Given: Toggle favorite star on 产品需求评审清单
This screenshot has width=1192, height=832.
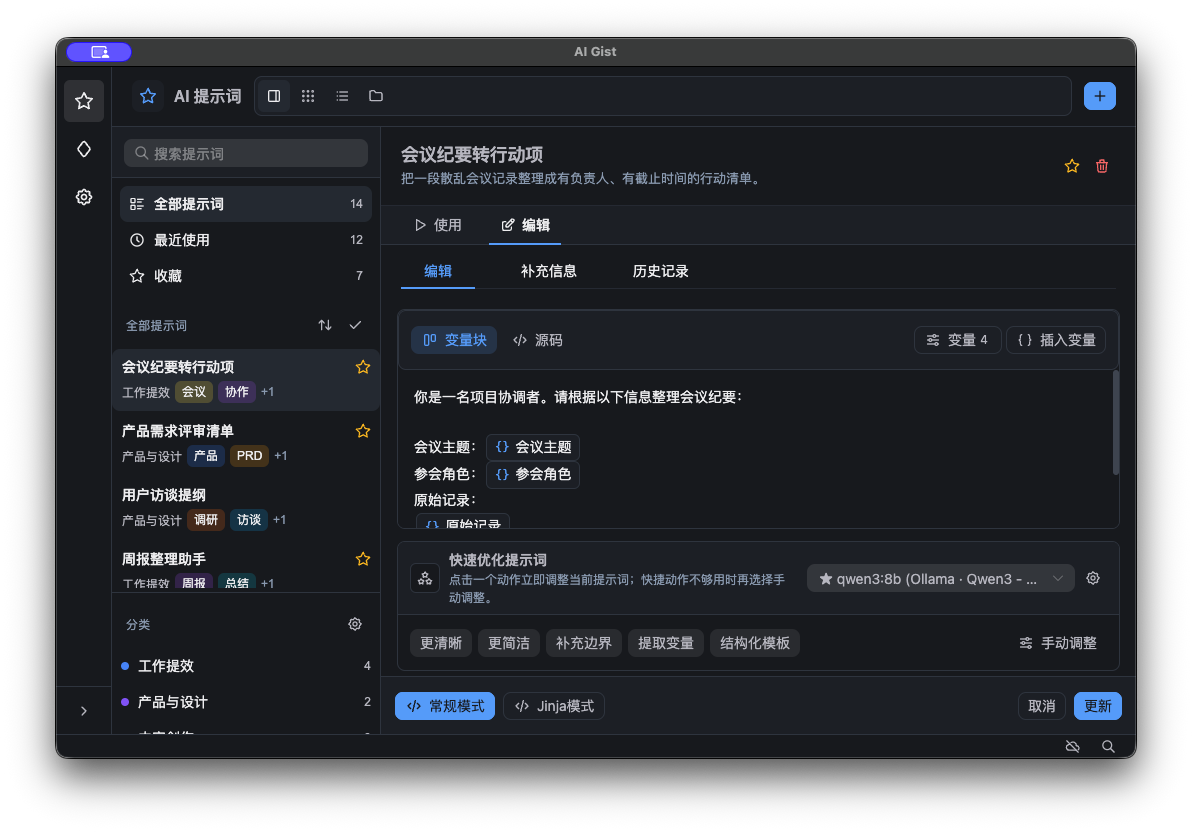Looking at the screenshot, I should click(363, 431).
